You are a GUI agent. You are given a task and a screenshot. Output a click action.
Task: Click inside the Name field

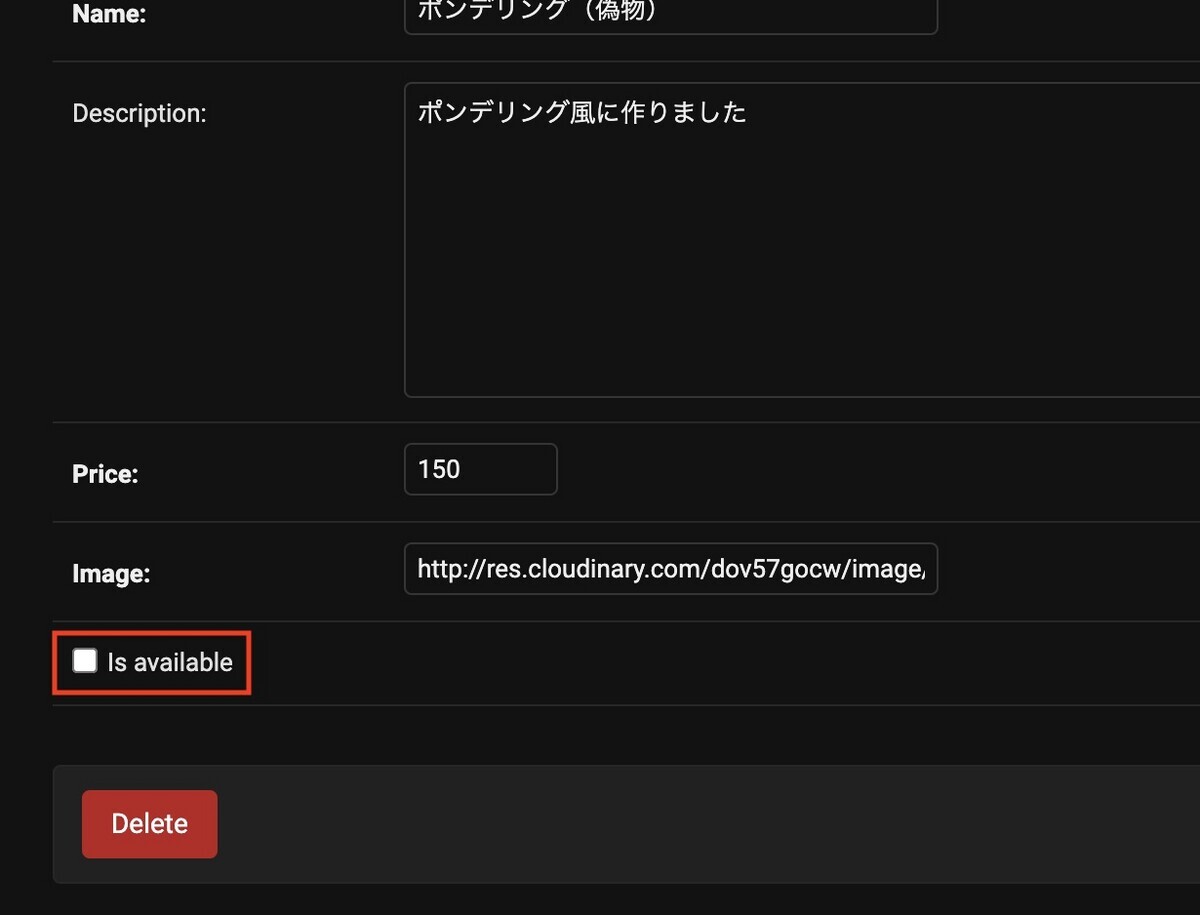coord(670,12)
